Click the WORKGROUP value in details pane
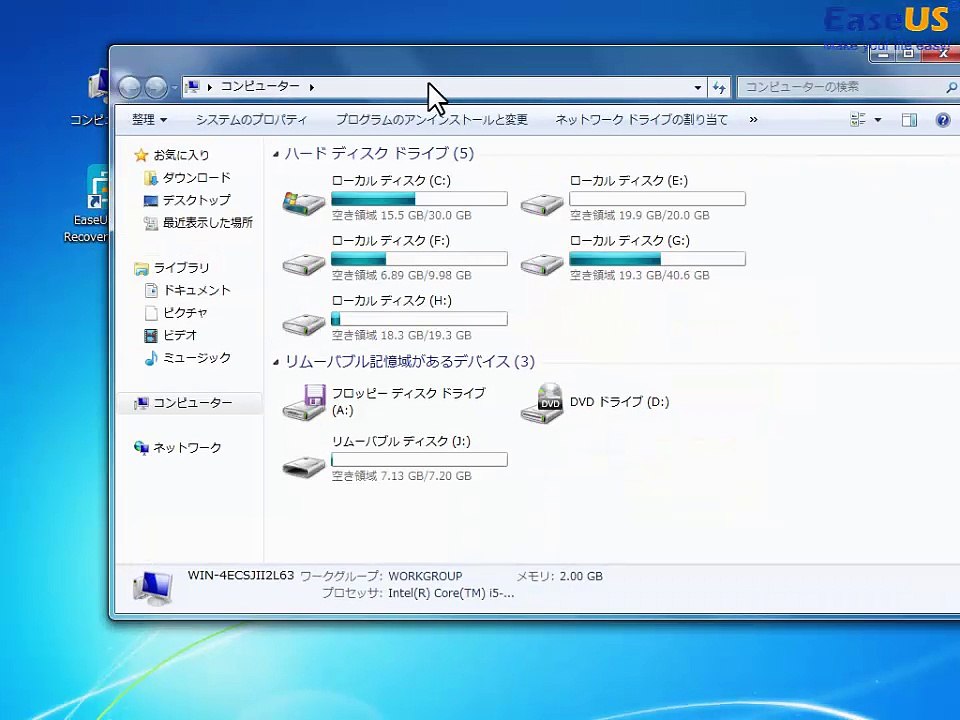This screenshot has width=960, height=720. coord(426,576)
